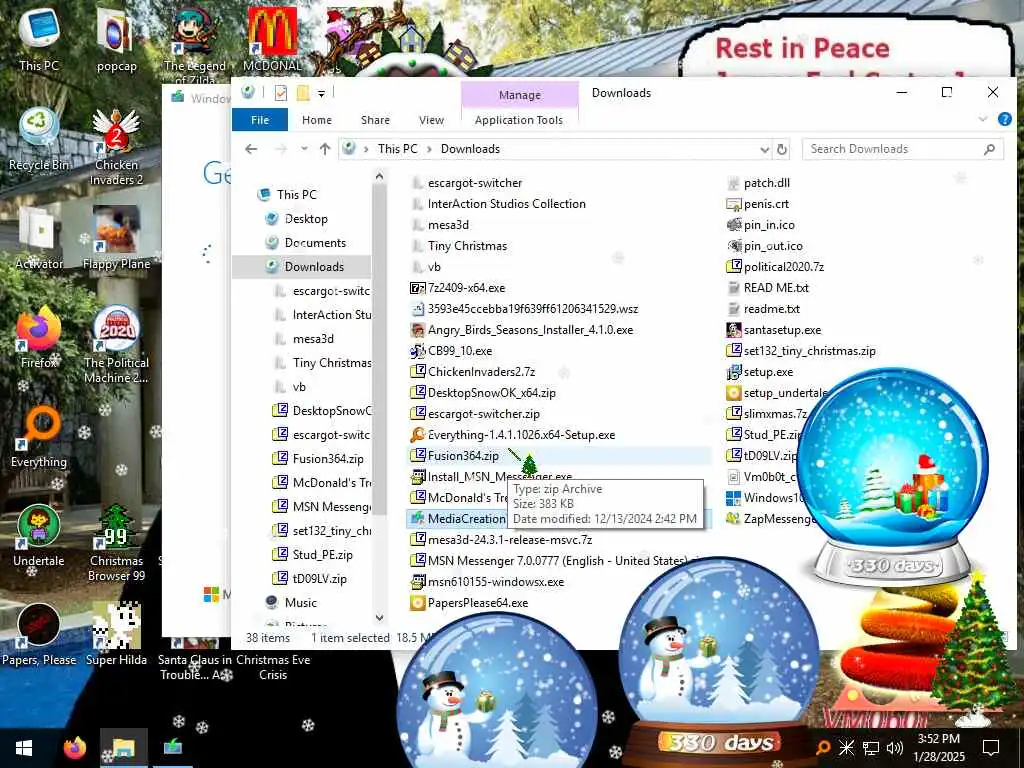Switch to the Home ribbon tab

pos(317,120)
